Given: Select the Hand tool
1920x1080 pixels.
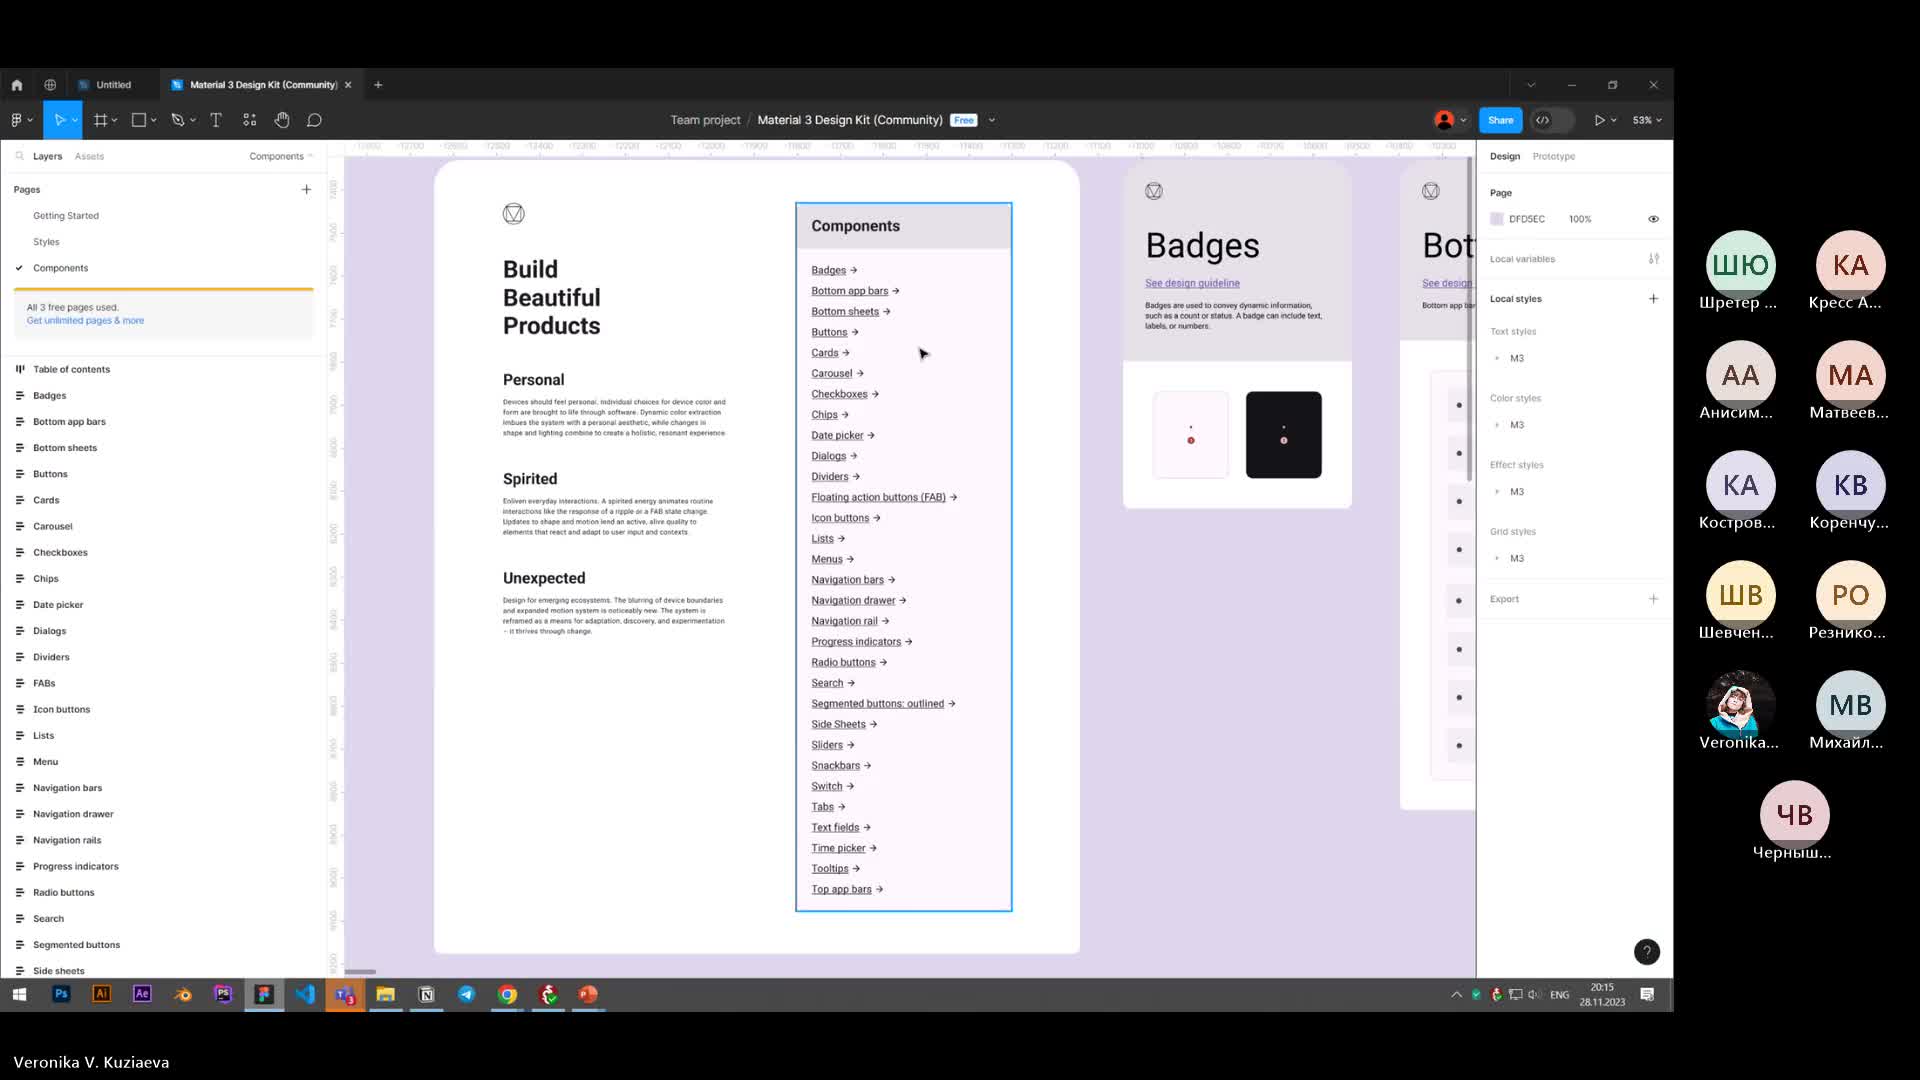Looking at the screenshot, I should [282, 120].
